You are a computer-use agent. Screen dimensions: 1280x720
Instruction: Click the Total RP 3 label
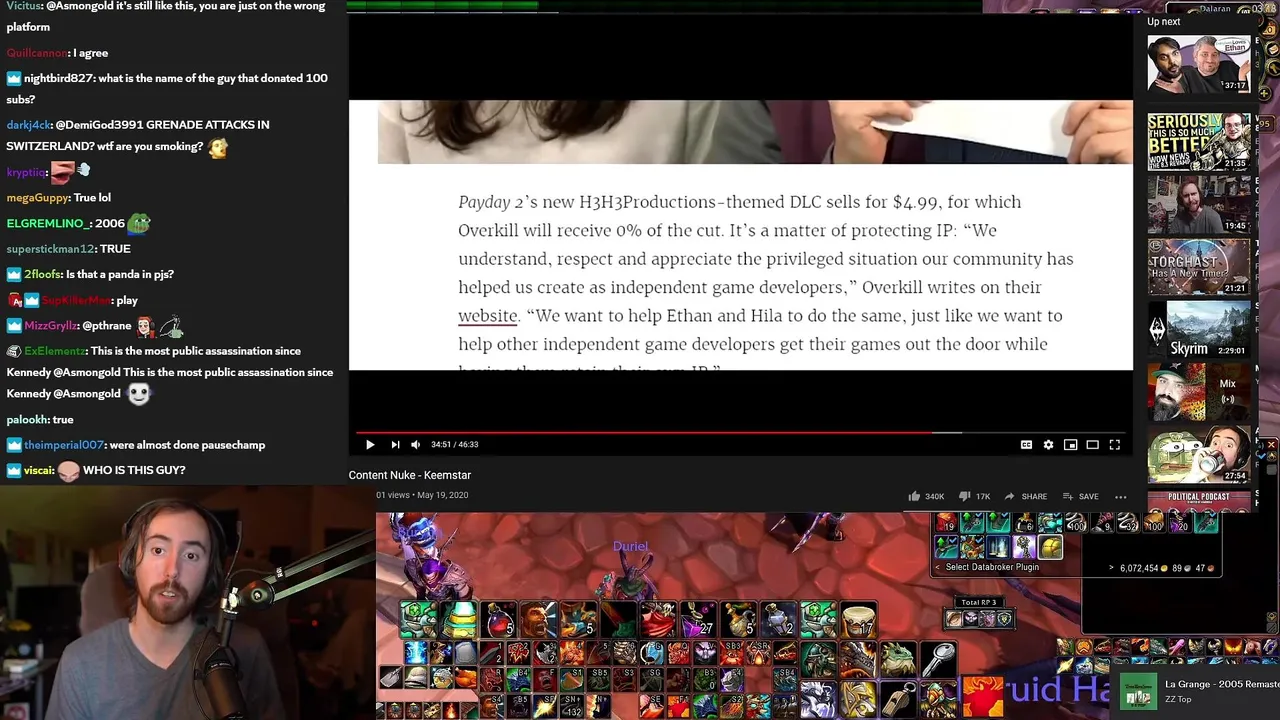point(979,602)
